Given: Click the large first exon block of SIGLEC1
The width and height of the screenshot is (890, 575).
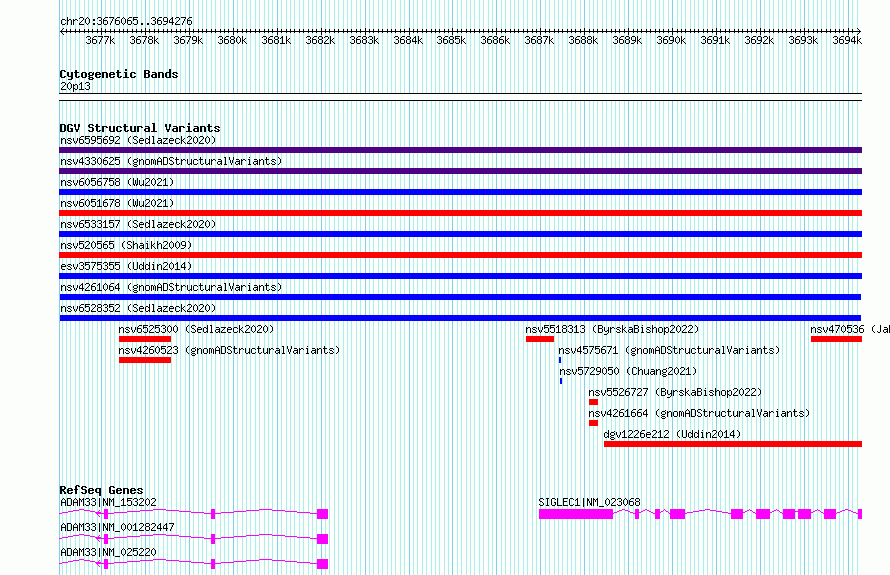Looking at the screenshot, I should coord(576,514).
